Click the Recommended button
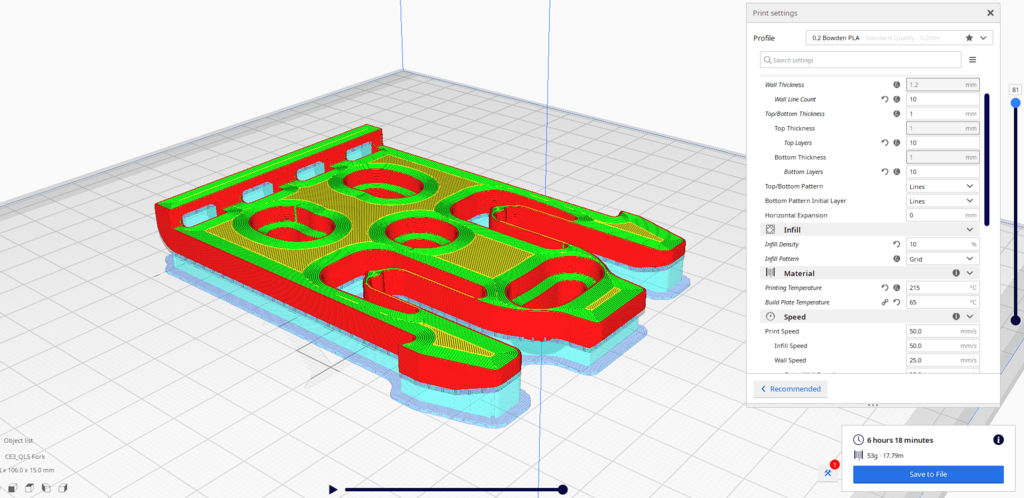This screenshot has width=1024, height=498. click(x=790, y=389)
